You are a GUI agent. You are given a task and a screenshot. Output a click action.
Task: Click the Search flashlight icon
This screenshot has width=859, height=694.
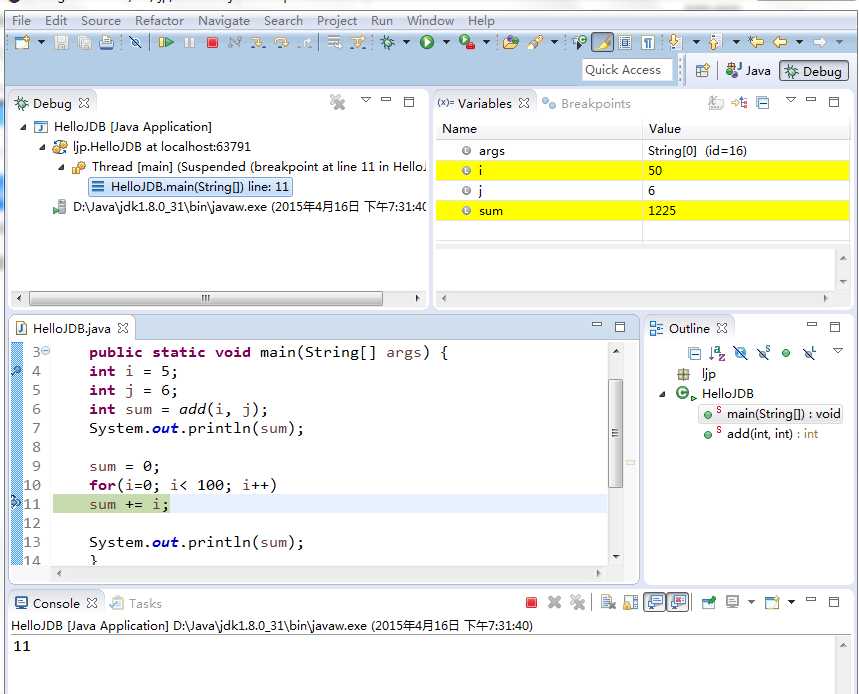pos(535,42)
